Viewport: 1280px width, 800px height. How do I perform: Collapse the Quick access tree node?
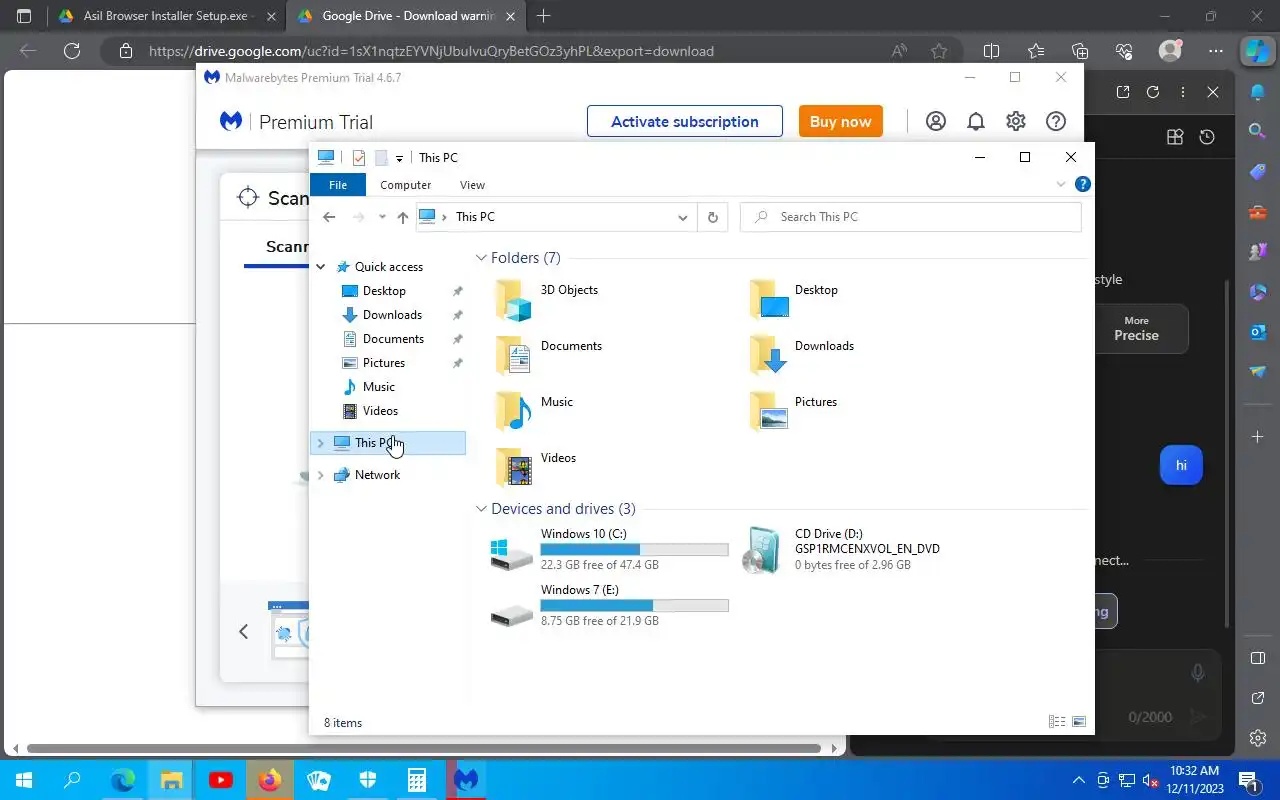click(x=321, y=267)
